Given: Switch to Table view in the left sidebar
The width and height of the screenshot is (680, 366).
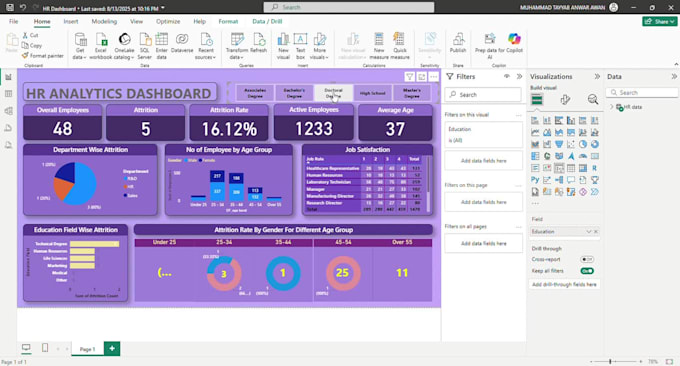Looking at the screenshot, I should click(x=8, y=94).
